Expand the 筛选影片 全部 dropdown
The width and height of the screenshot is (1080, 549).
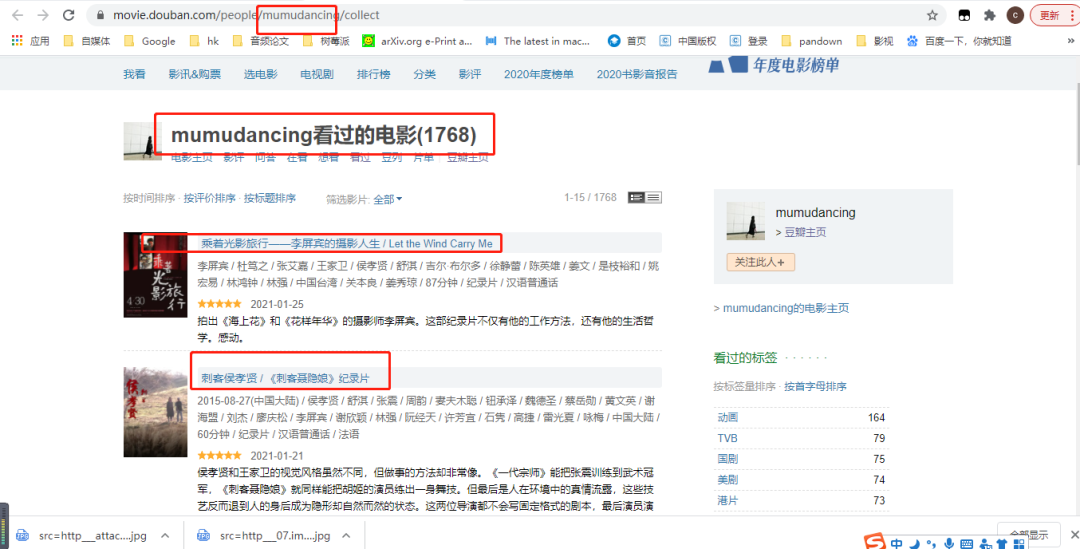388,199
